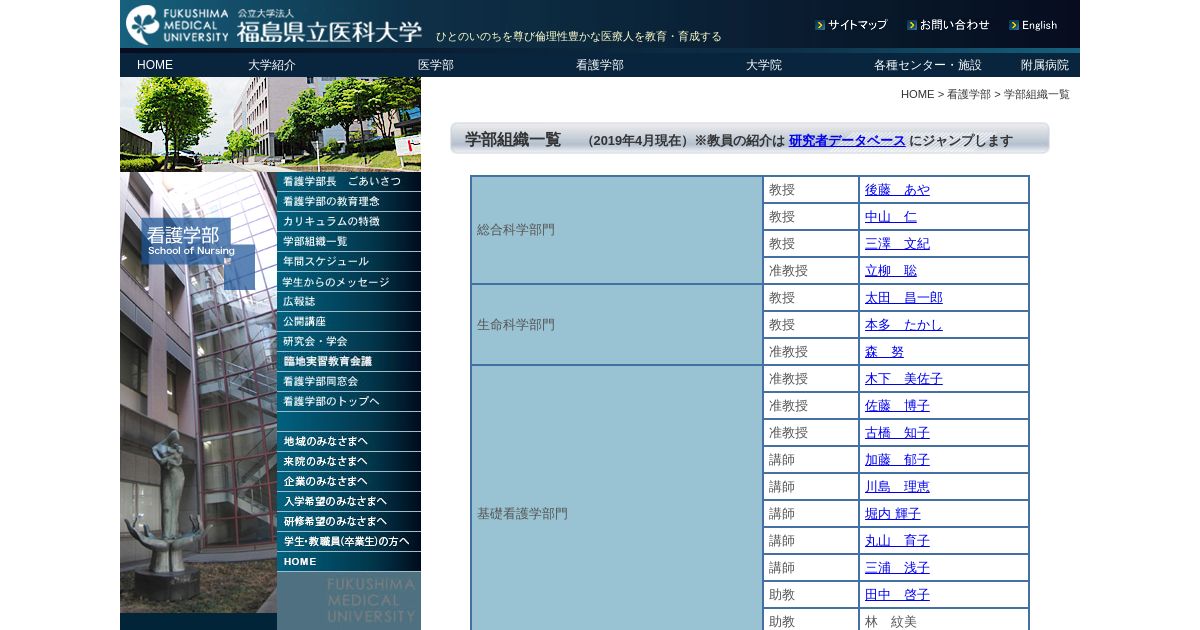The width and height of the screenshot is (1200, 630).
Task: Open 古橋 知子's researcher profile
Action: [x=897, y=433]
